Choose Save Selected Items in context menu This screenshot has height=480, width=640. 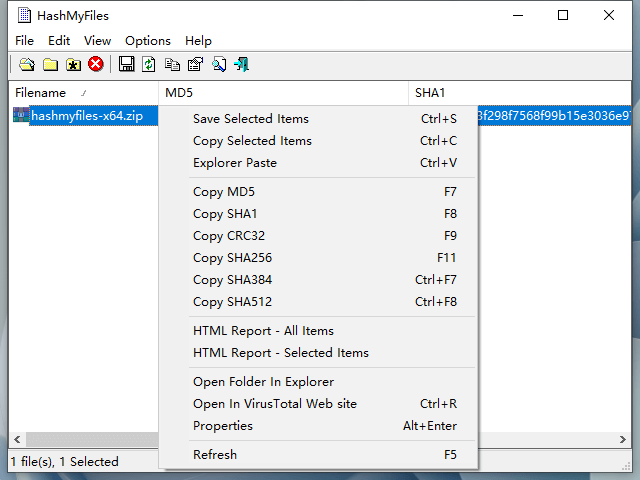(x=318, y=119)
